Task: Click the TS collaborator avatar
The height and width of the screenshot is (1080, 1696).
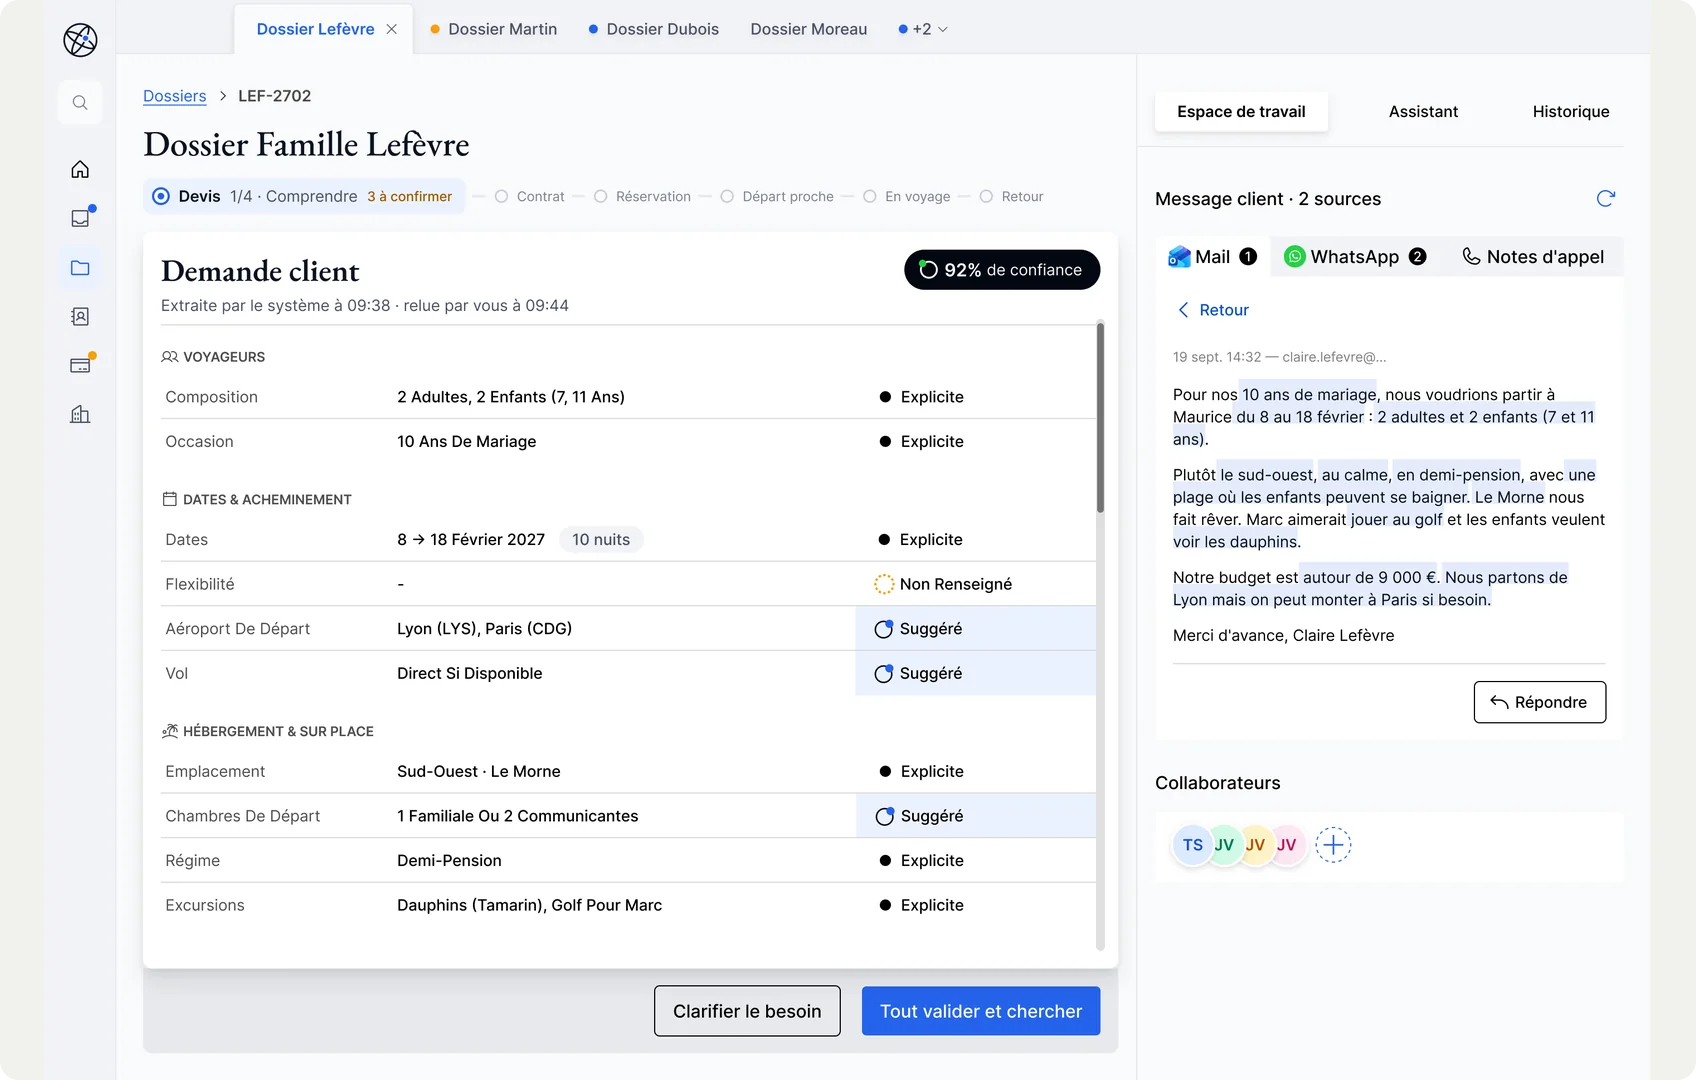Action: pyautogui.click(x=1193, y=845)
